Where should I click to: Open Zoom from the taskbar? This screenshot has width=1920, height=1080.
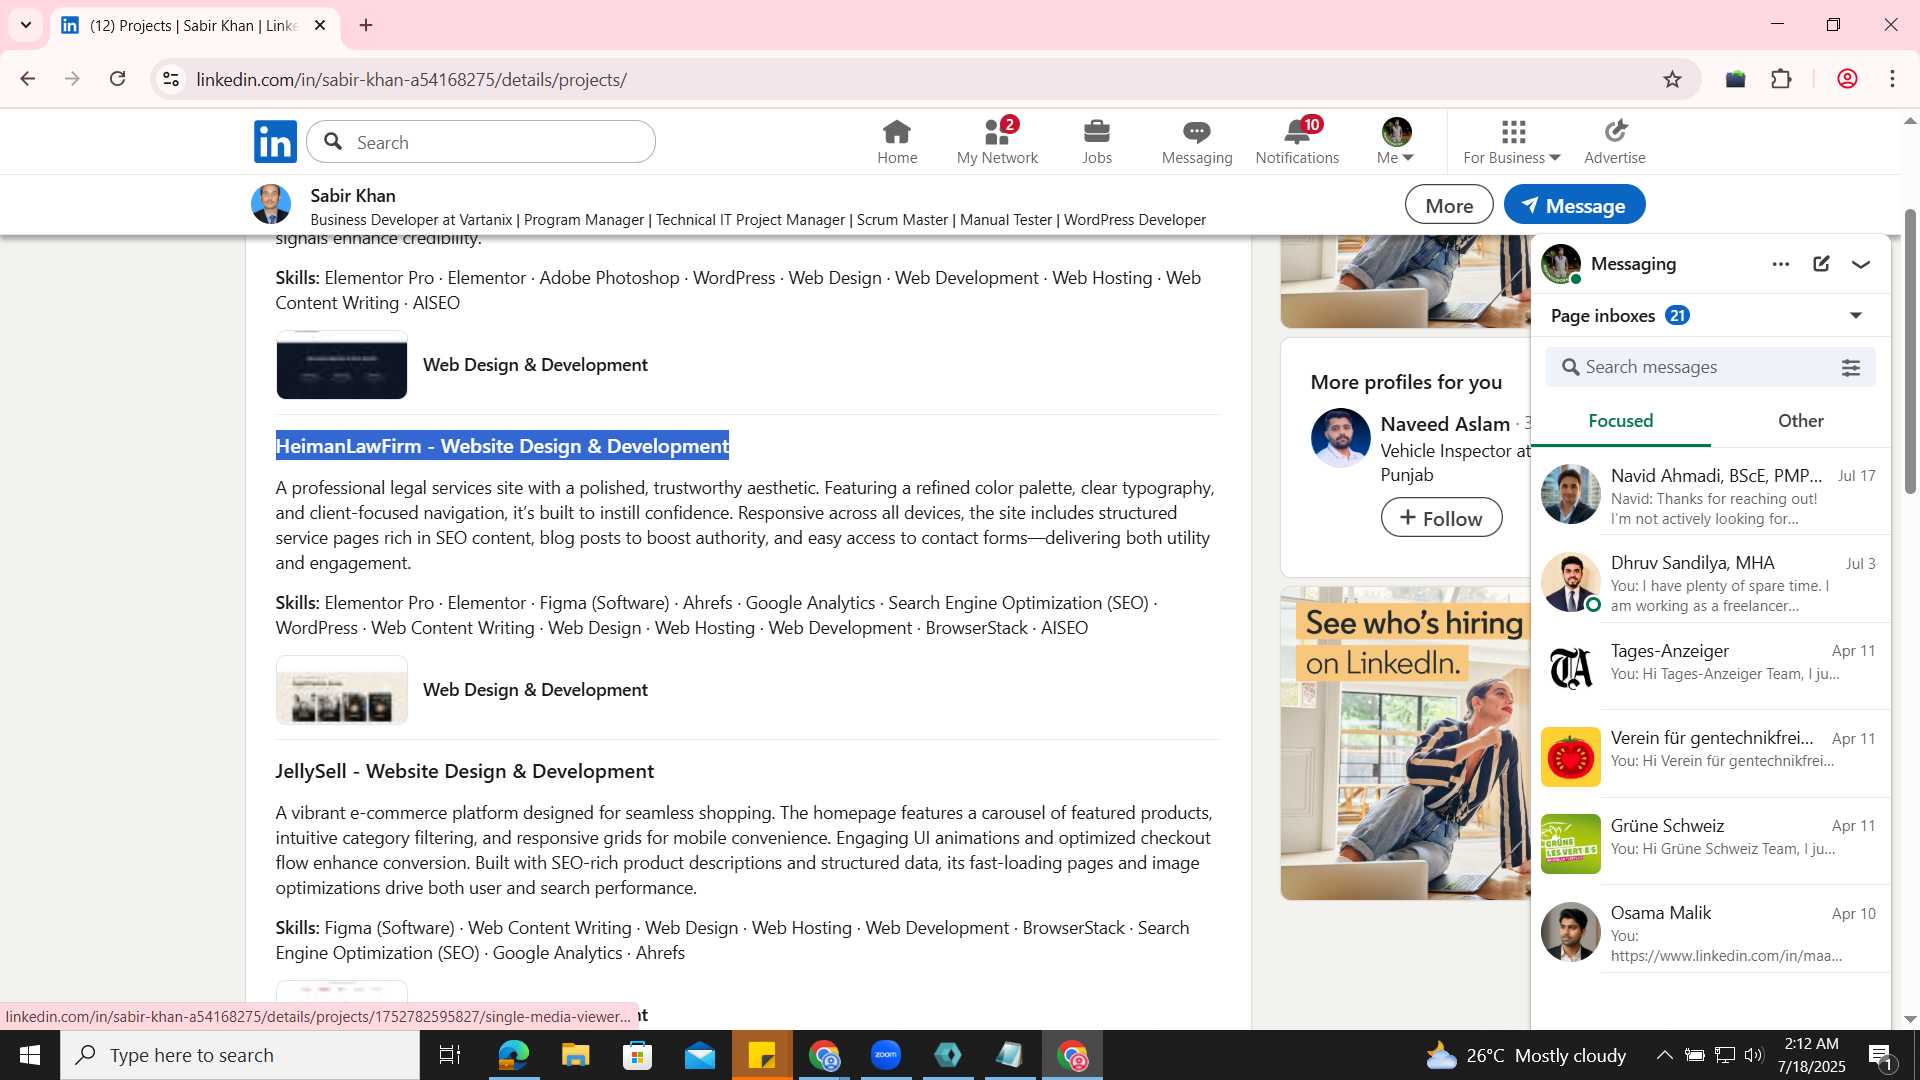[886, 1055]
